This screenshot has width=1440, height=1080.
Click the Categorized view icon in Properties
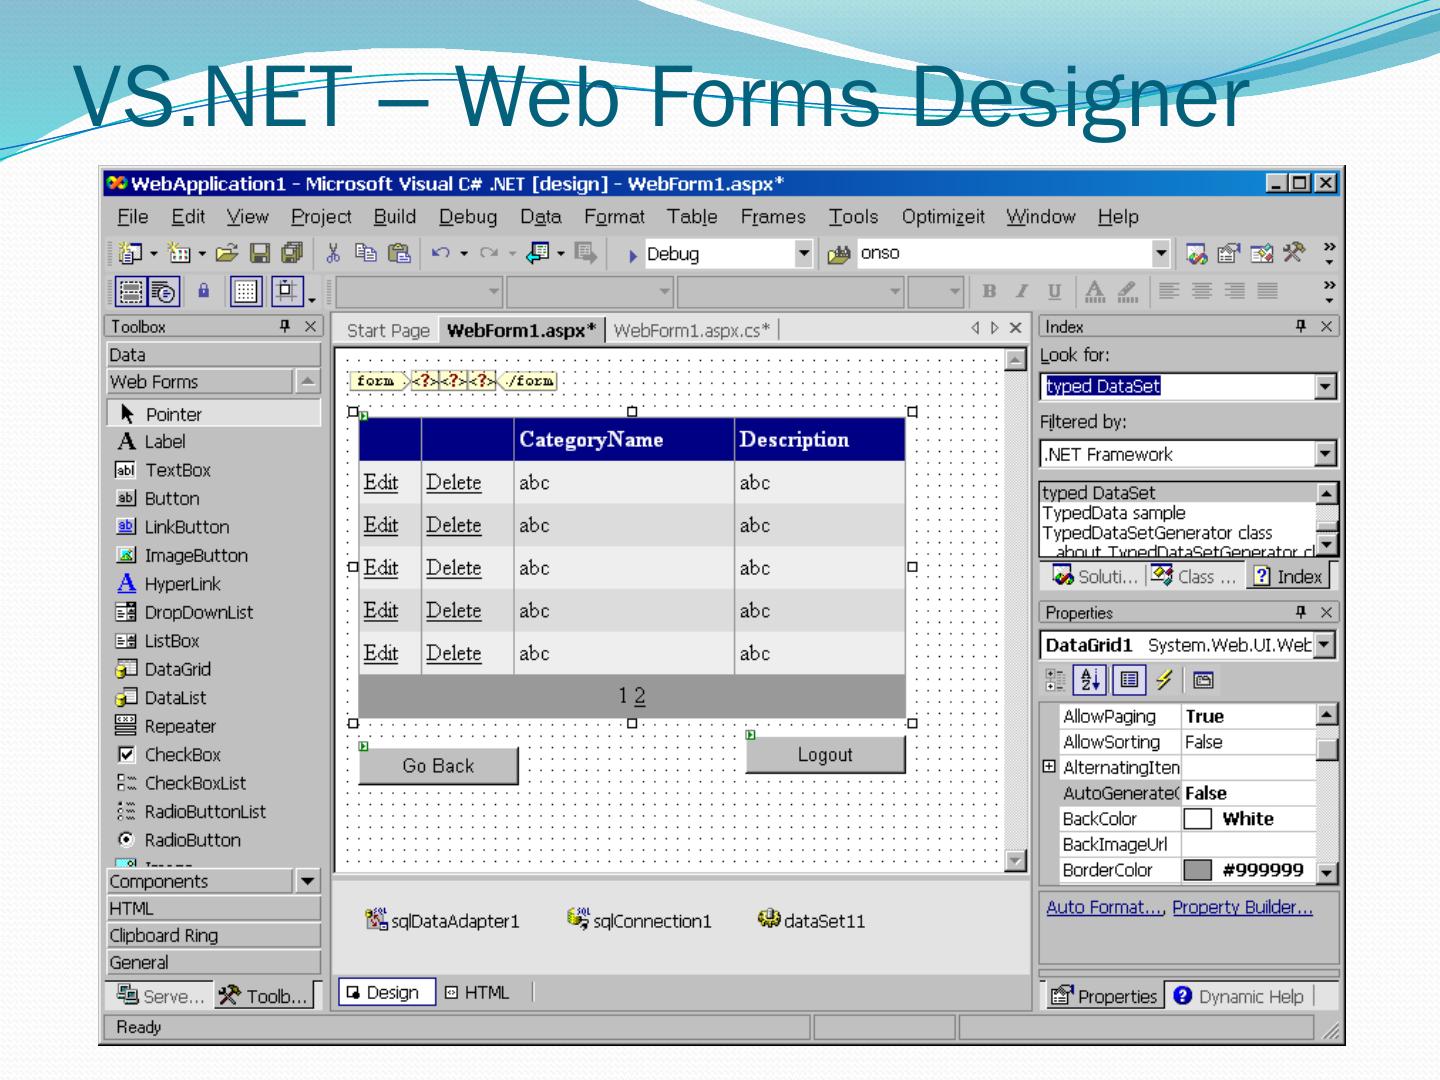[x=1056, y=681]
